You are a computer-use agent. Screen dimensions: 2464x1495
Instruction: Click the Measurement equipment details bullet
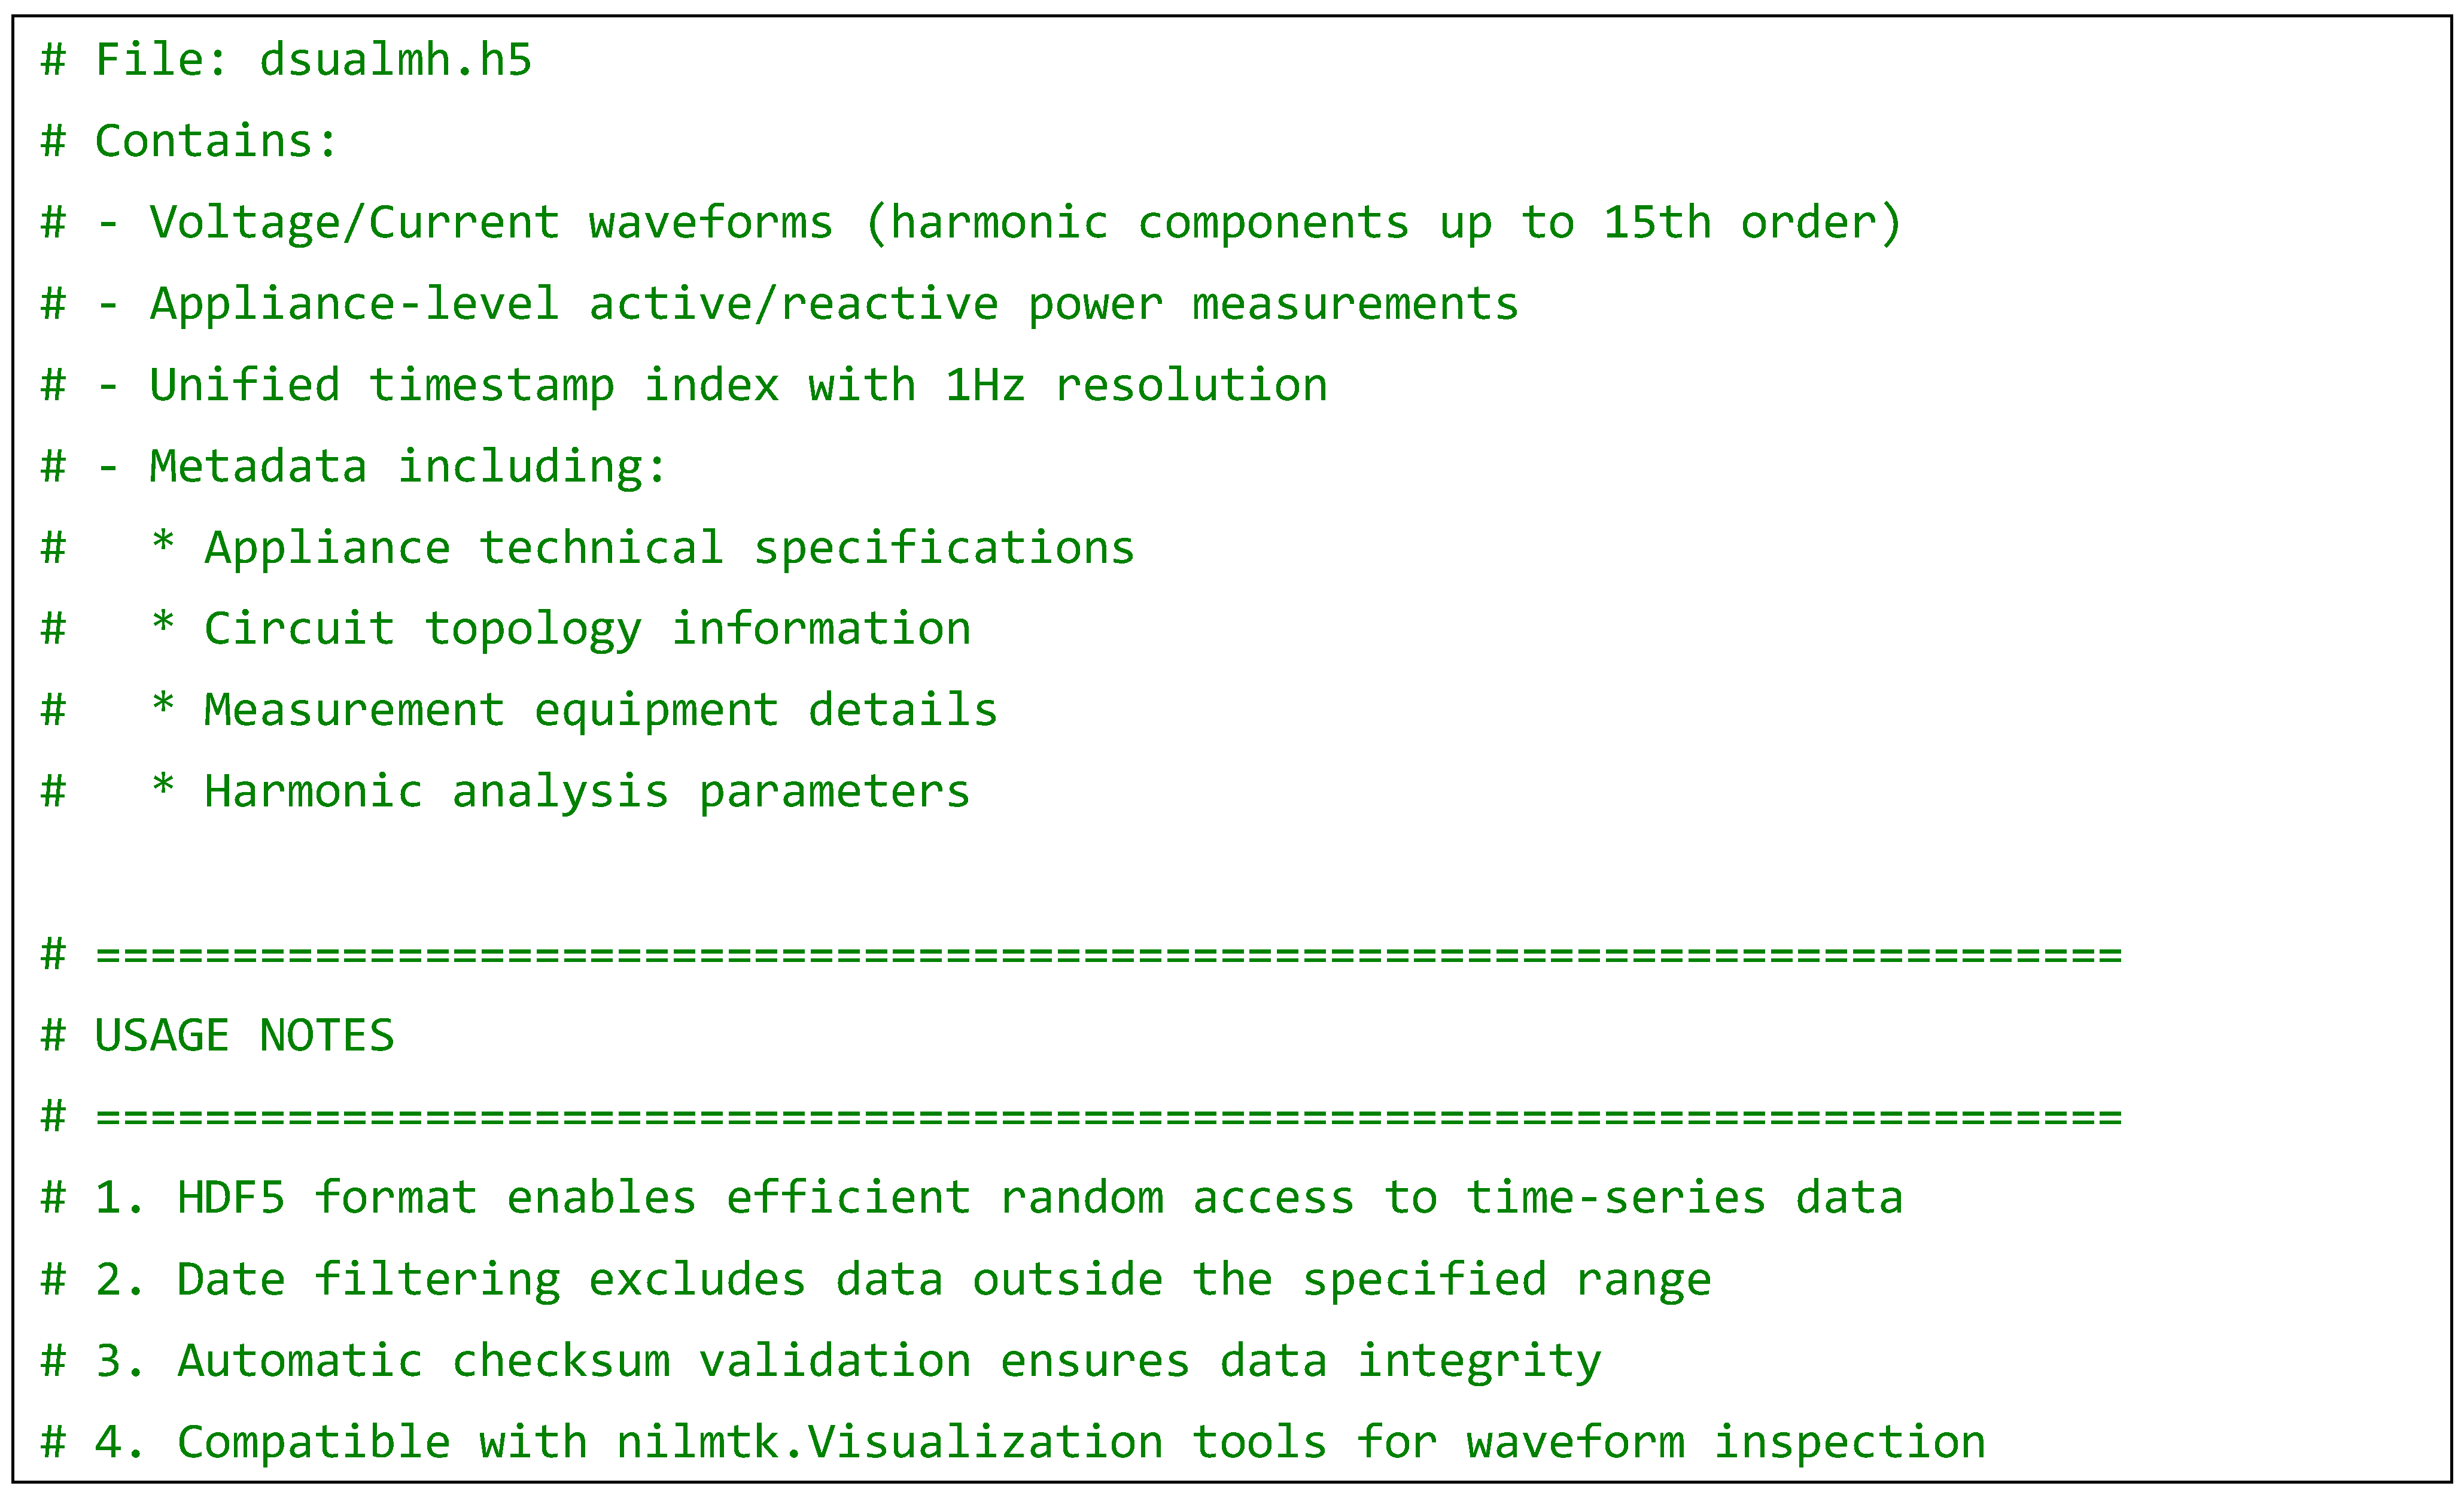(x=600, y=710)
